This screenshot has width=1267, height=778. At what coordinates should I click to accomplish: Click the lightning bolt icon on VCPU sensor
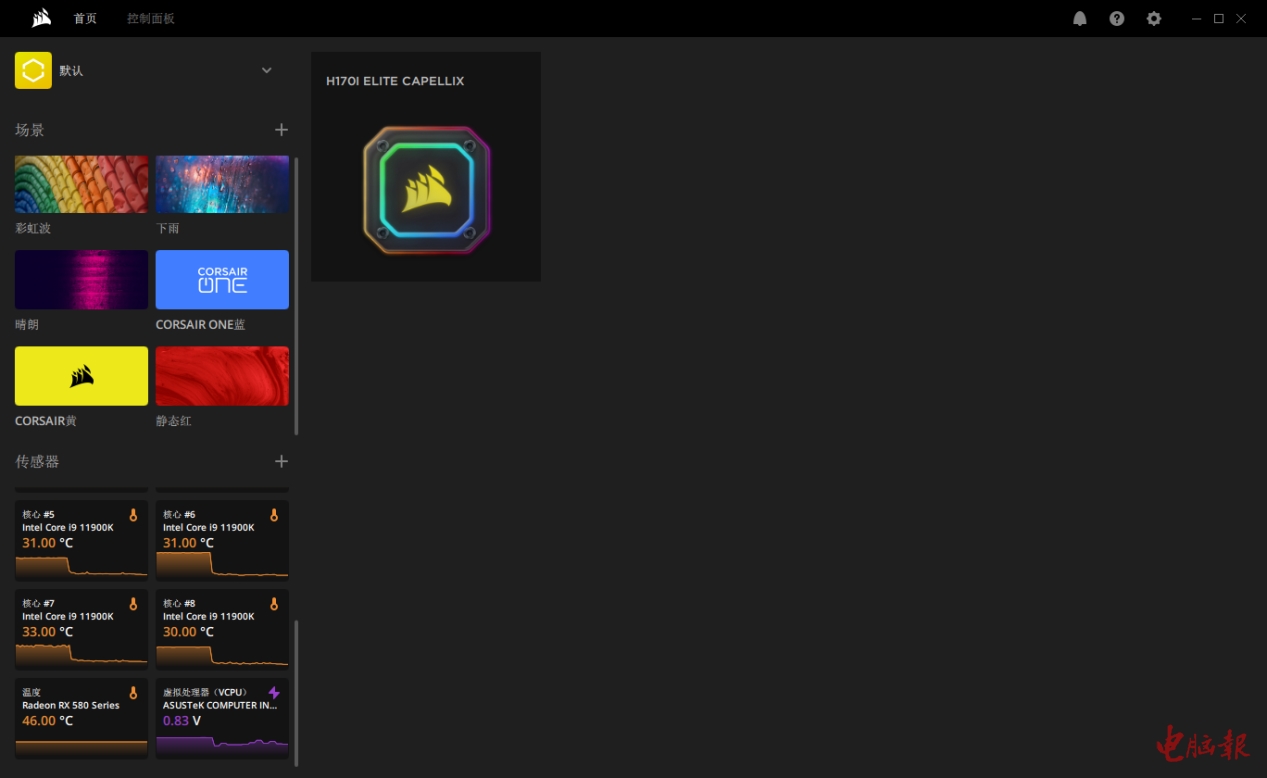point(274,693)
